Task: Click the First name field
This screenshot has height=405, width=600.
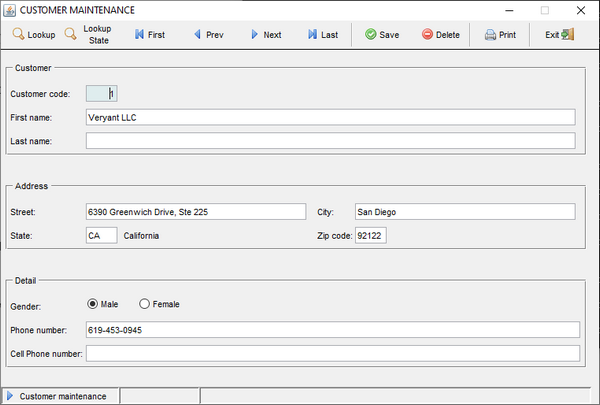Action: coord(330,117)
